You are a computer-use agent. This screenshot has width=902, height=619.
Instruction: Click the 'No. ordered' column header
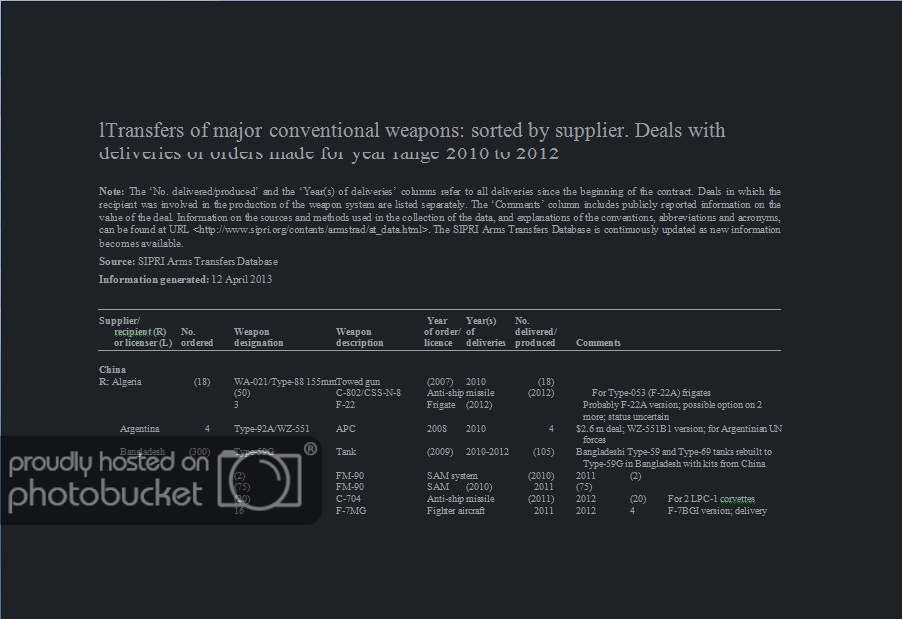tap(197, 337)
